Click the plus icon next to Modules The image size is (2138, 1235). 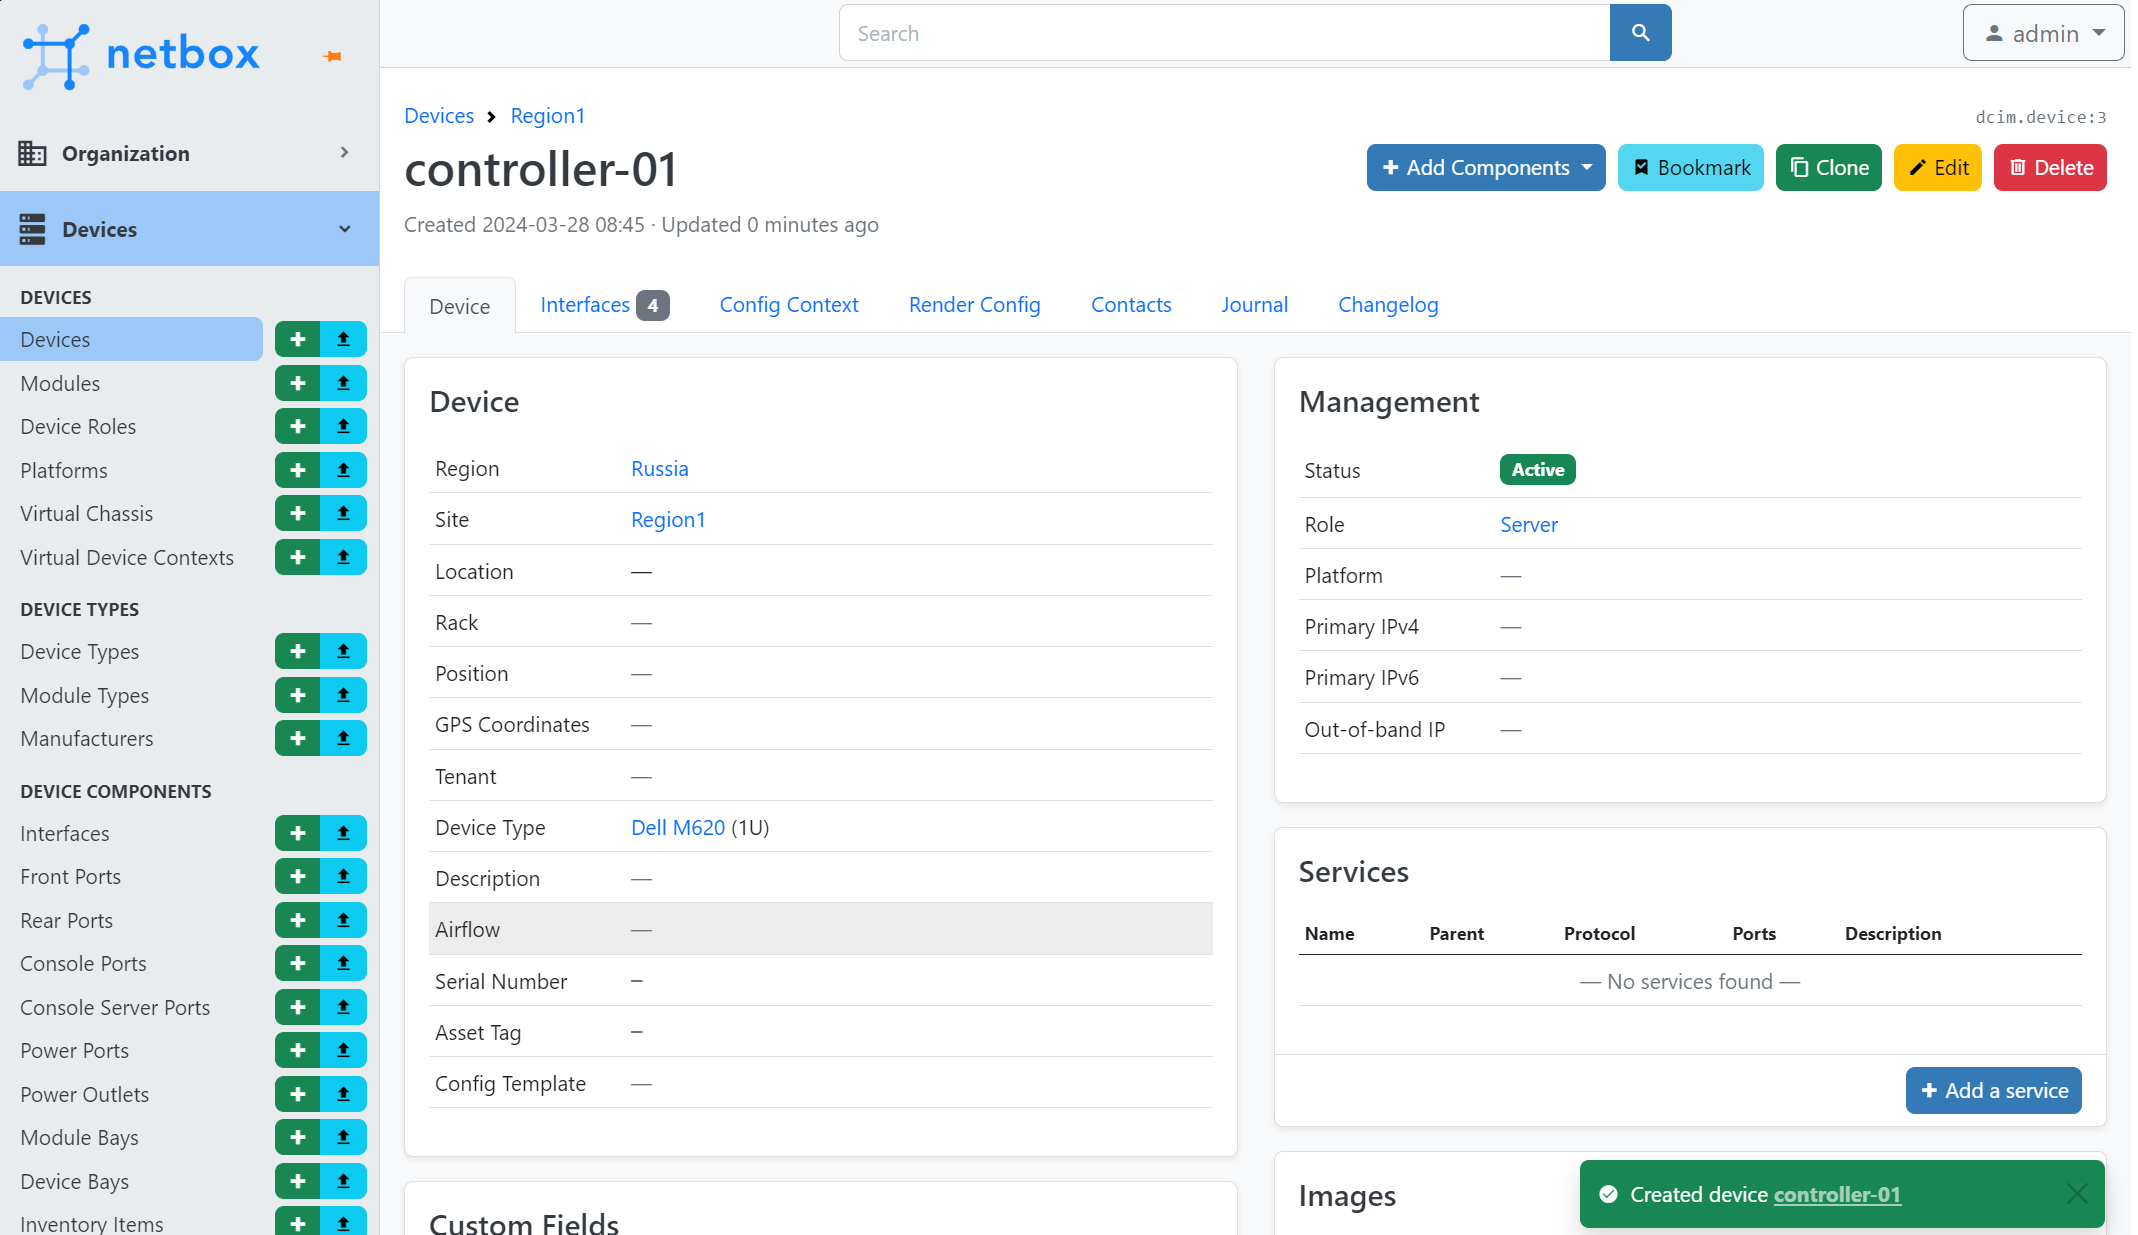tap(298, 383)
